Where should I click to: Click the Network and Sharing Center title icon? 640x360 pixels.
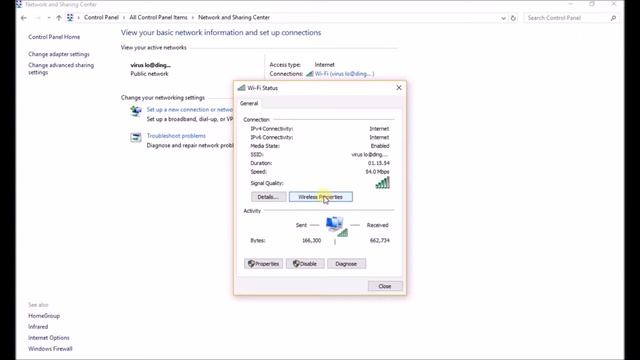pos(19,4)
